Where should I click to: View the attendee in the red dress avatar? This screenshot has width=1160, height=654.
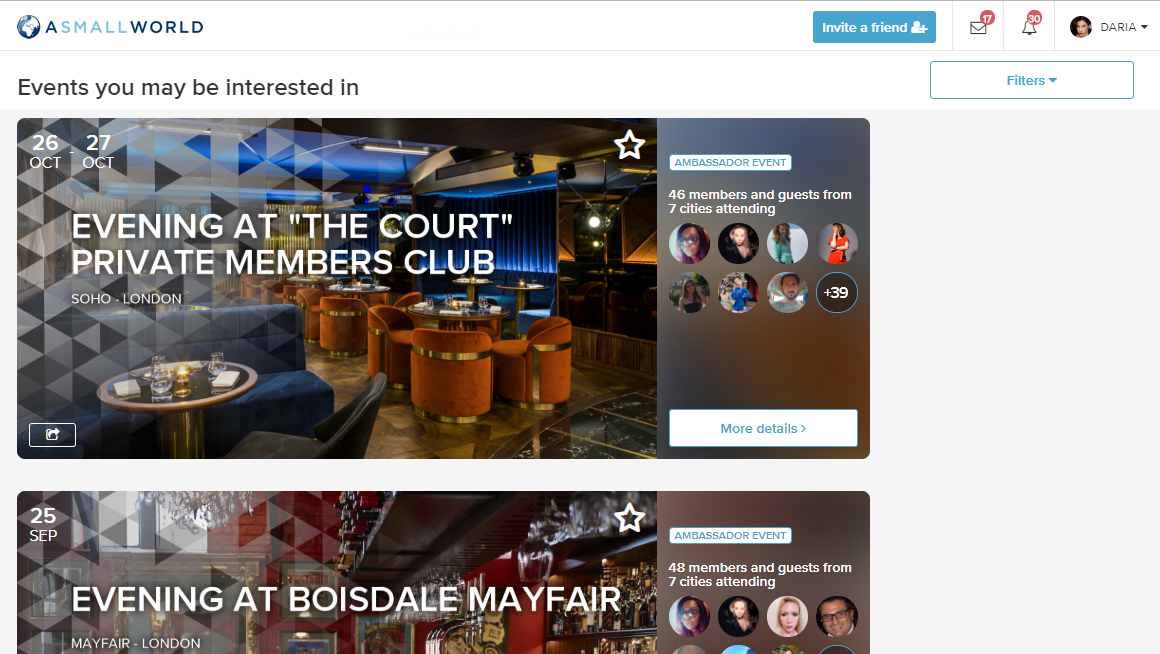point(837,243)
